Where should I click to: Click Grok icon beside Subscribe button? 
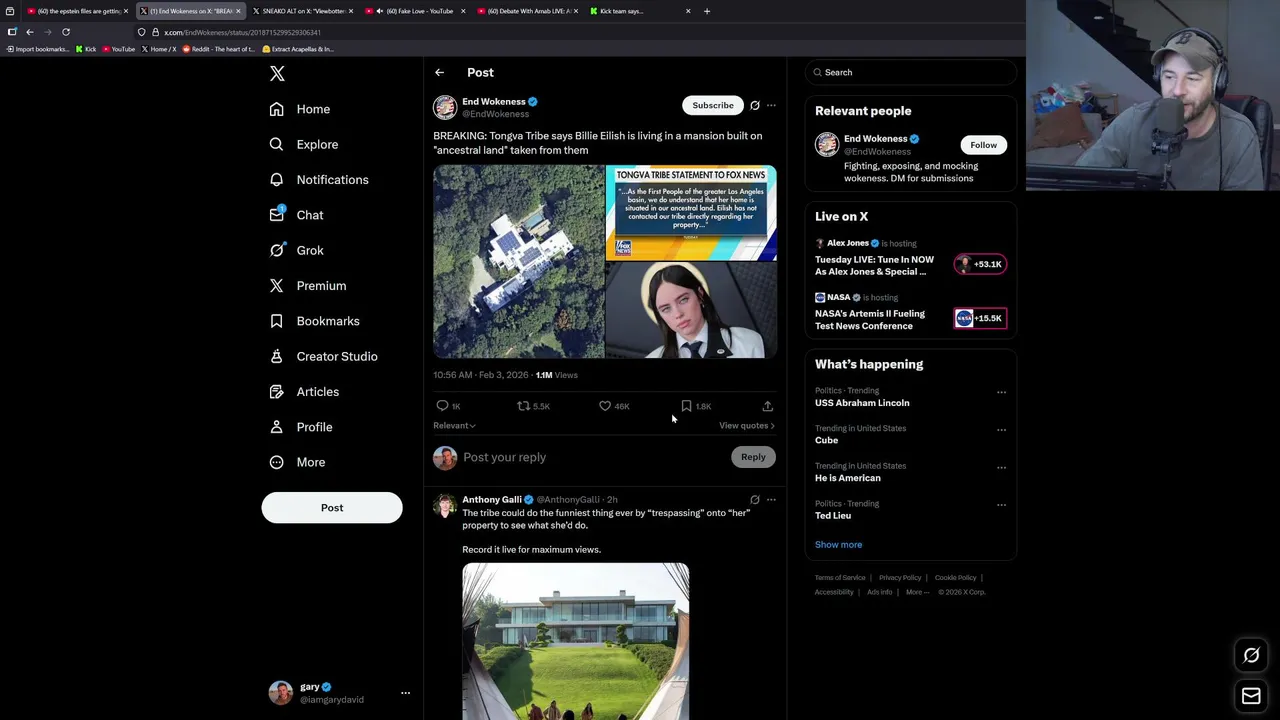[x=755, y=105]
